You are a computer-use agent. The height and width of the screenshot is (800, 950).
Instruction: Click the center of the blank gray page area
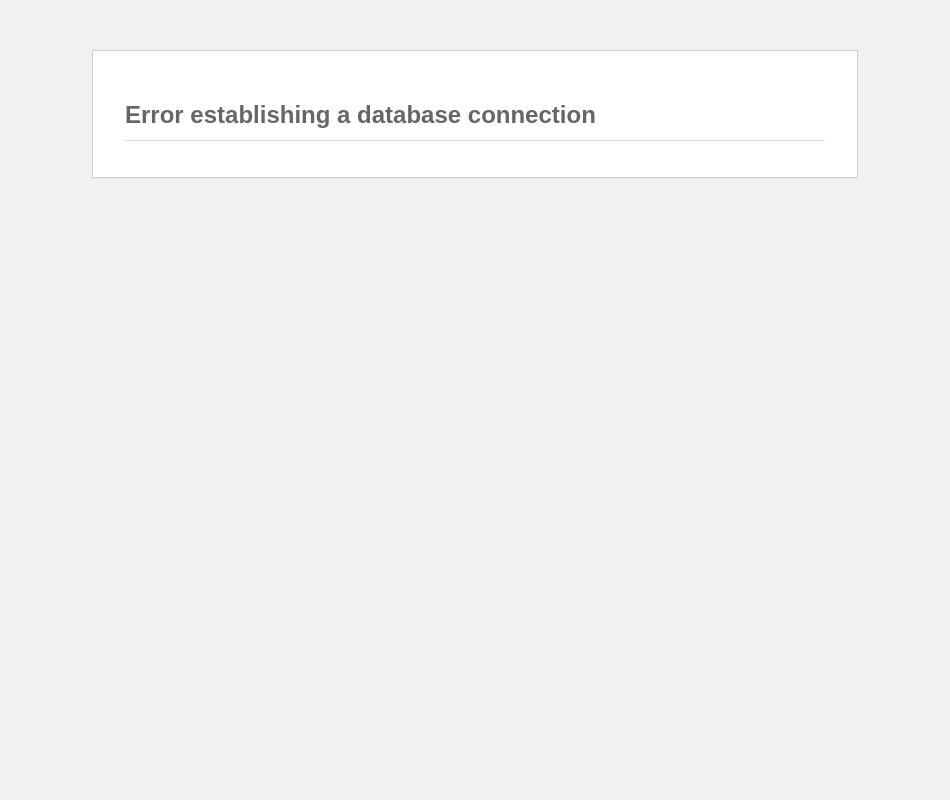(x=475, y=485)
